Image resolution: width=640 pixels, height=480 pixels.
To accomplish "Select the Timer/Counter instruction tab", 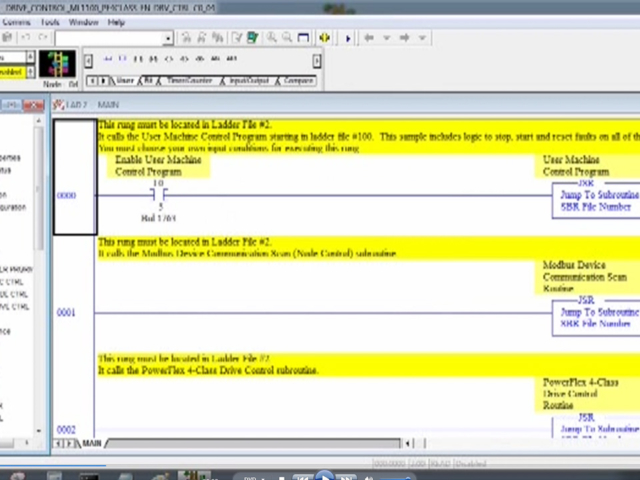I will (x=188, y=80).
